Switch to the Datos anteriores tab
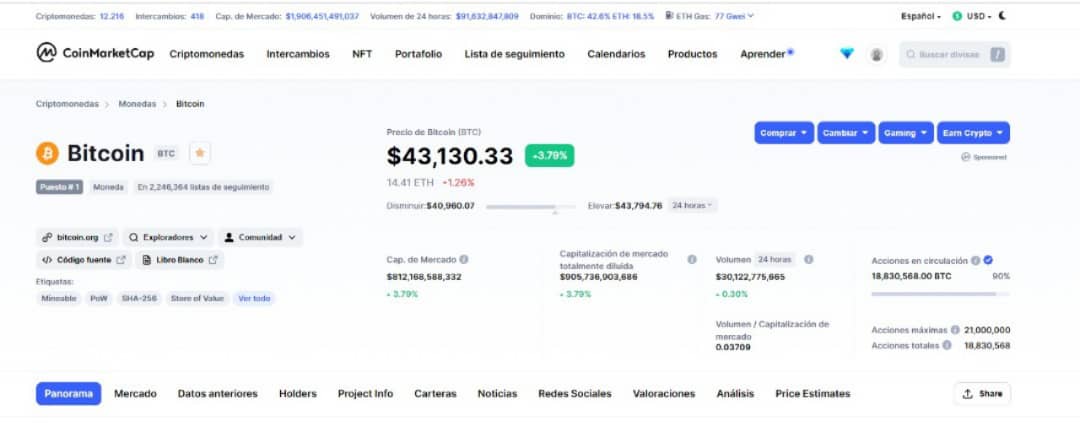The height and width of the screenshot is (432, 1080). [x=218, y=393]
